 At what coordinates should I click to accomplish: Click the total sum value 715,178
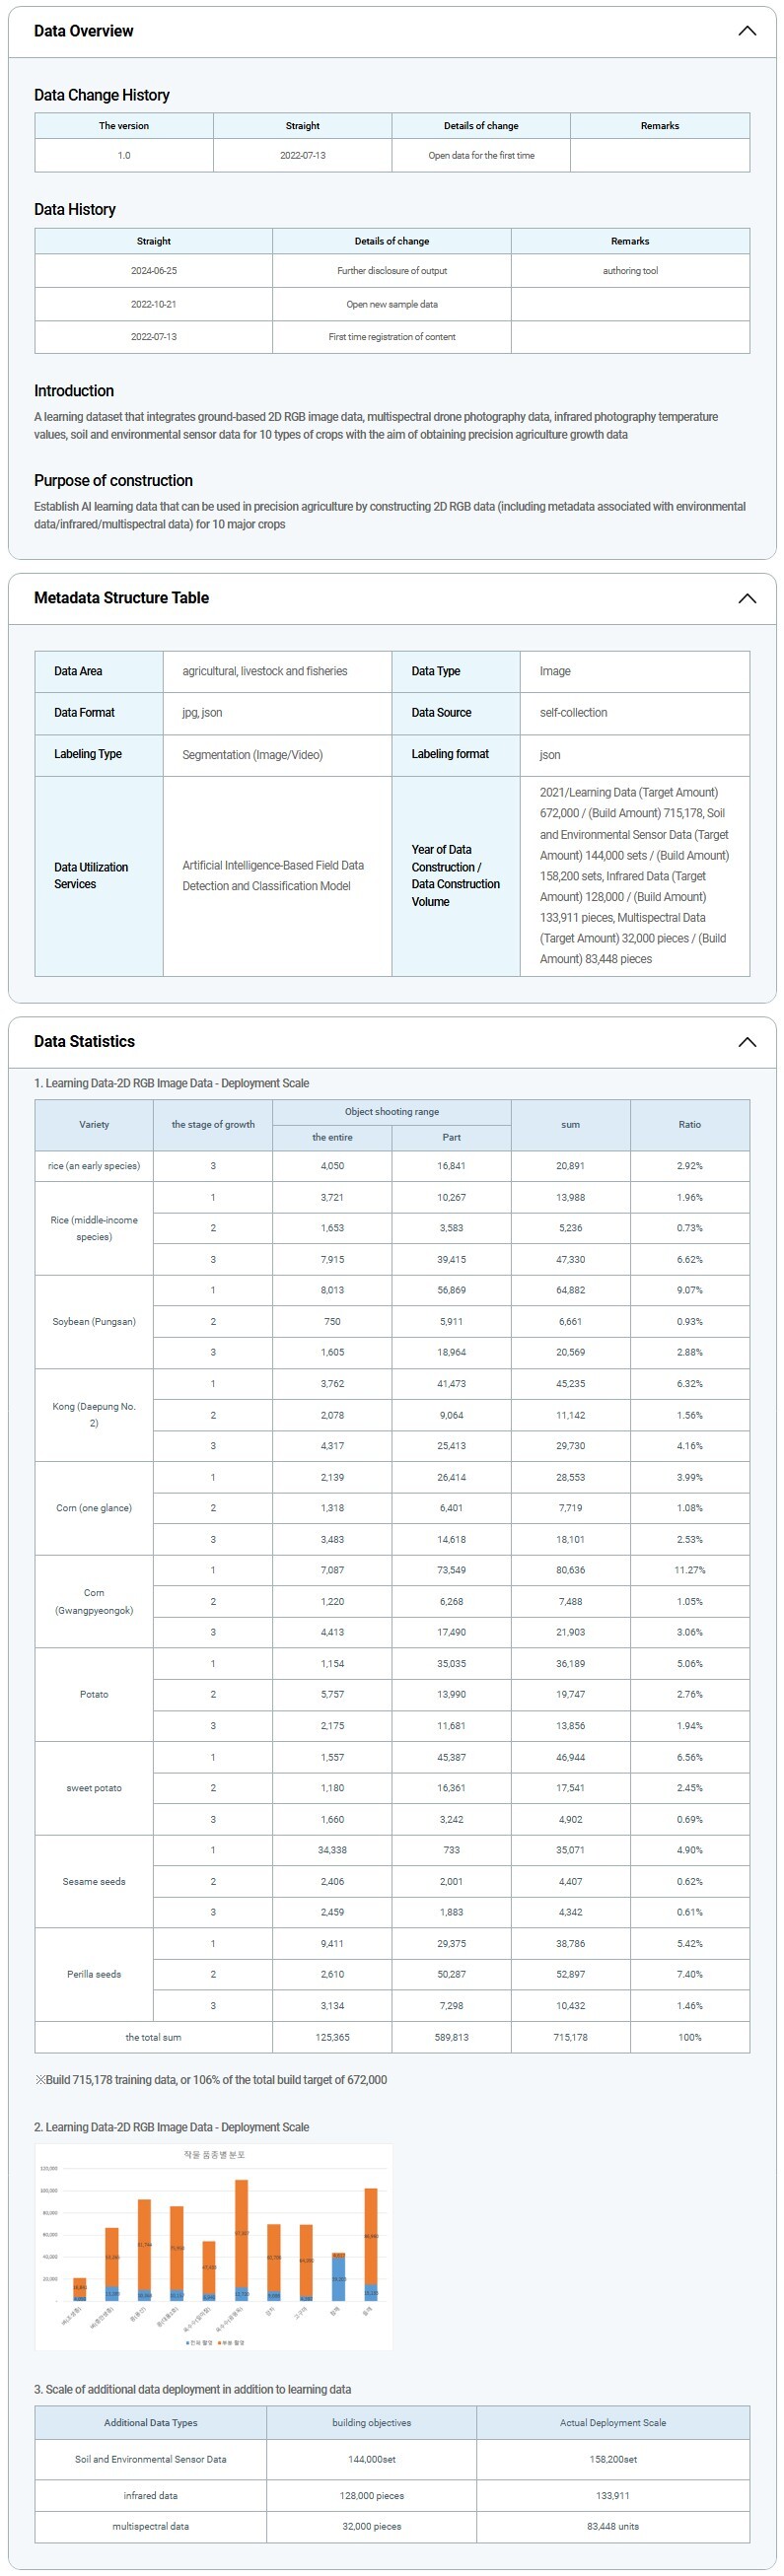570,2037
